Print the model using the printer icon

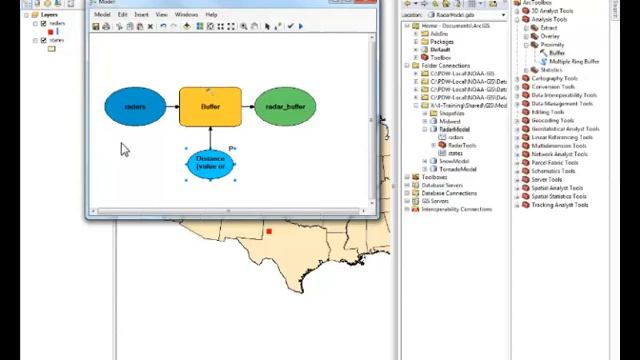106,27
